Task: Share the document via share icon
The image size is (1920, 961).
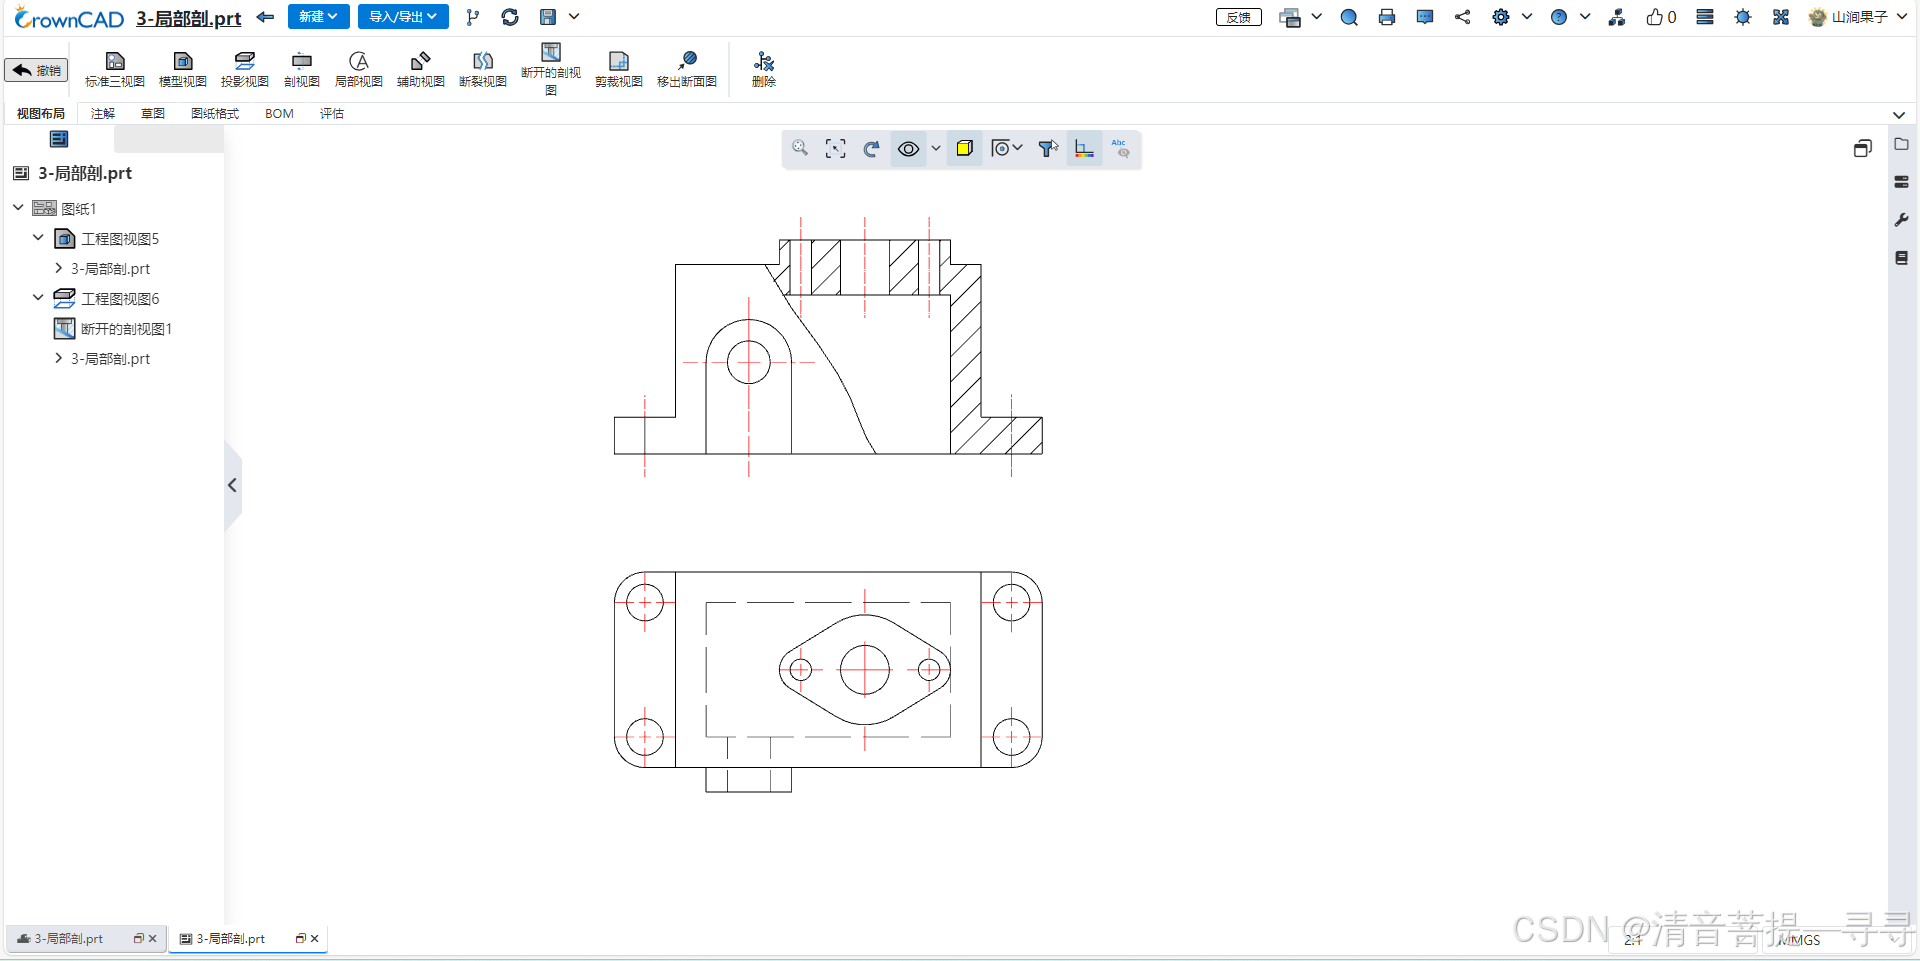Action: (1463, 17)
